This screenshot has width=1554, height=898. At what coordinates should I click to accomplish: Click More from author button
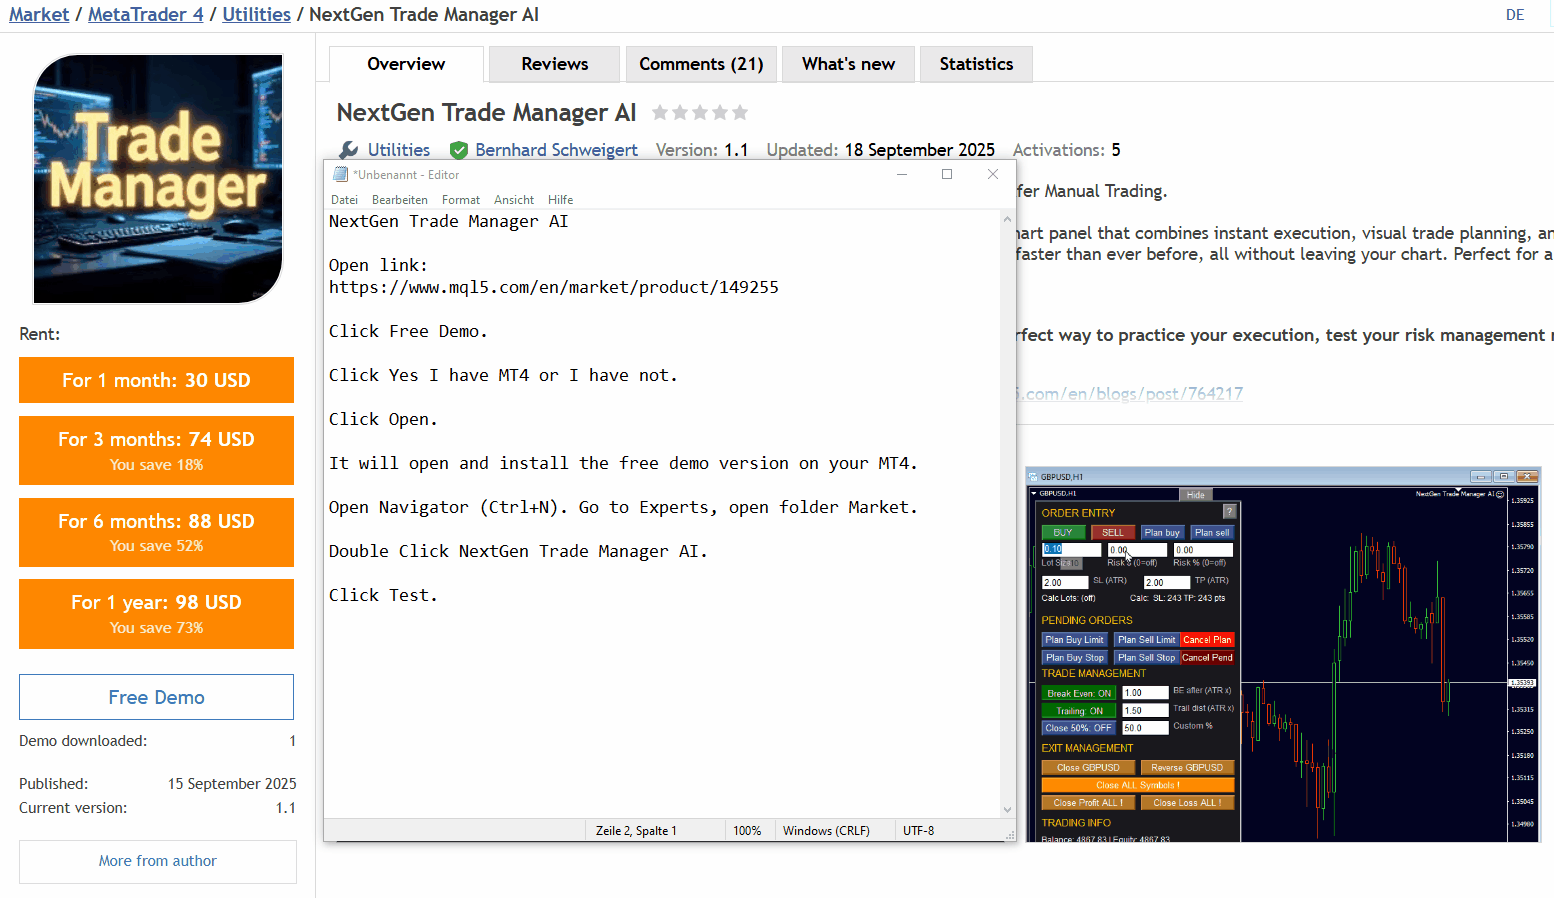pyautogui.click(x=158, y=861)
